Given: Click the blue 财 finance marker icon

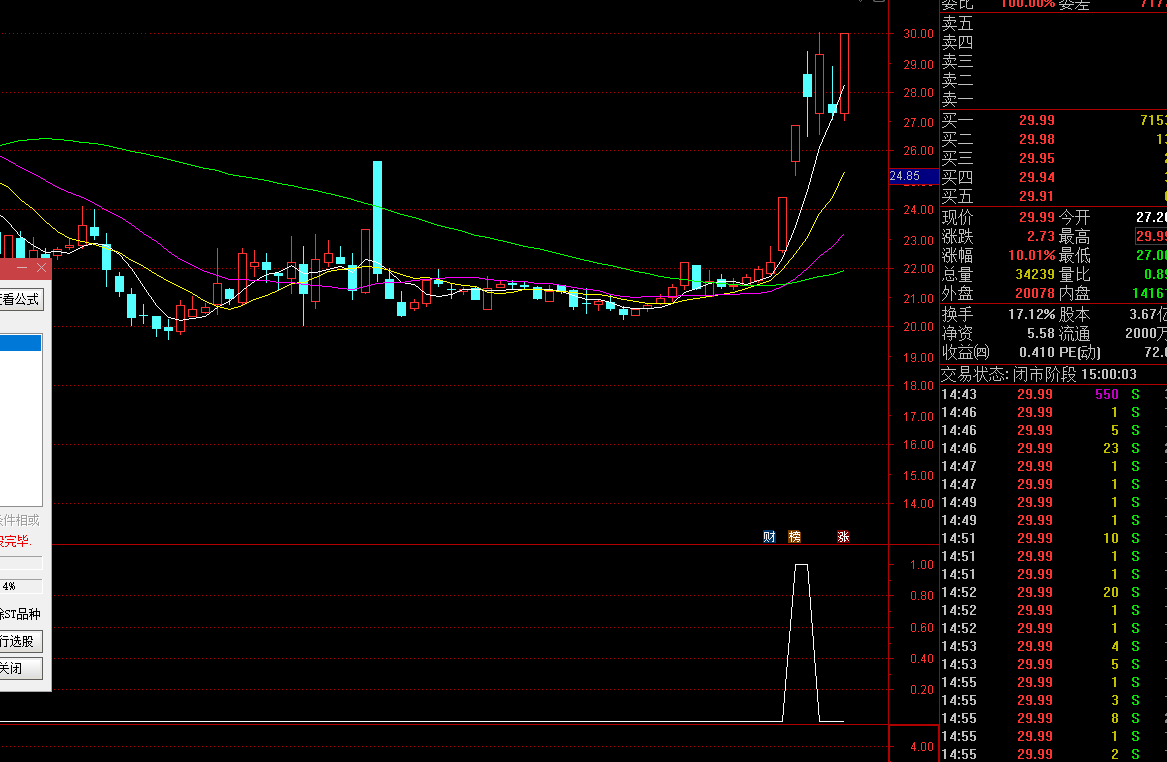Looking at the screenshot, I should point(770,537).
